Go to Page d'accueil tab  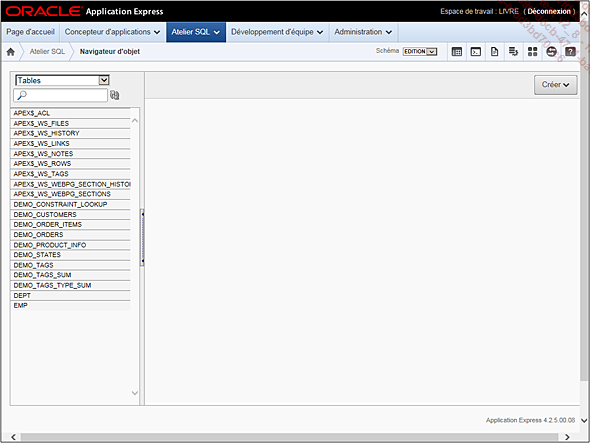coord(30,32)
